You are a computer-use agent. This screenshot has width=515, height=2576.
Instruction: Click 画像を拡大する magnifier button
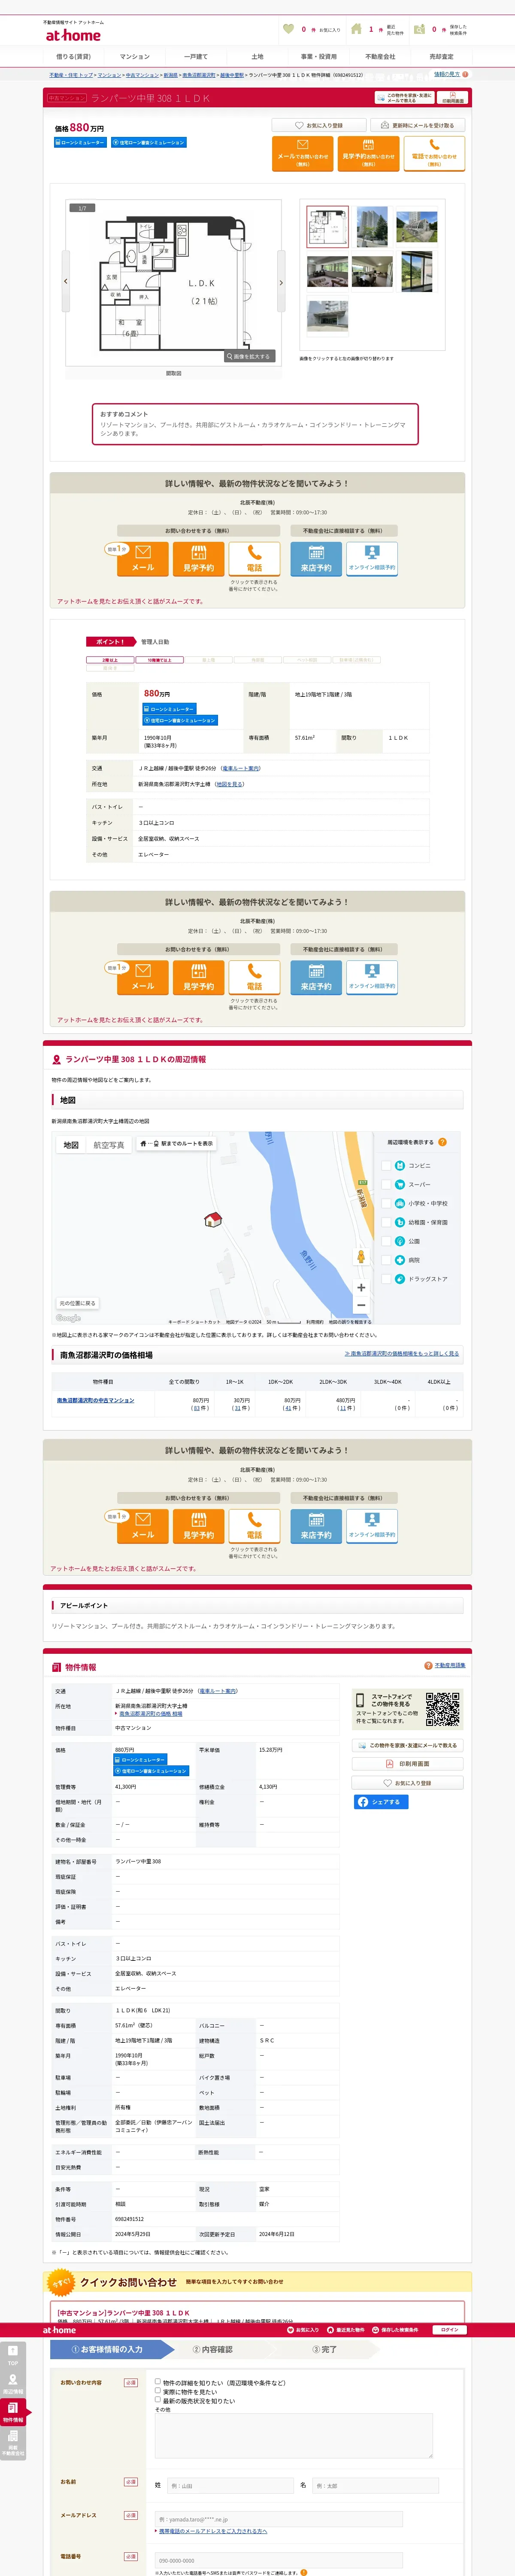(248, 356)
